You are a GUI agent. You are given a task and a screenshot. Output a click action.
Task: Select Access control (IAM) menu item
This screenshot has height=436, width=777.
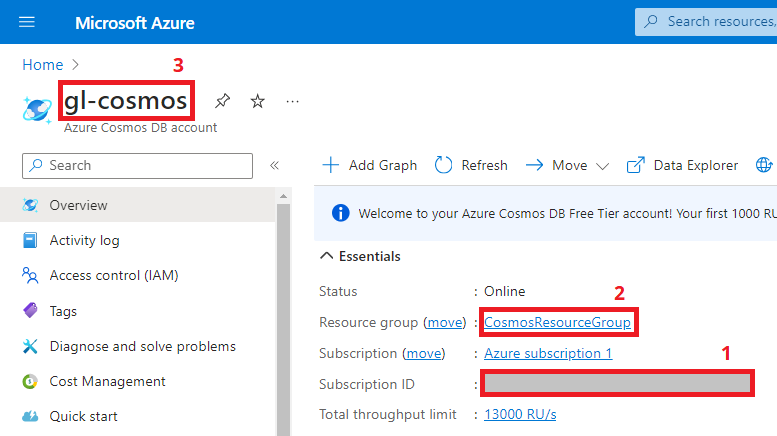pyautogui.click(x=113, y=275)
